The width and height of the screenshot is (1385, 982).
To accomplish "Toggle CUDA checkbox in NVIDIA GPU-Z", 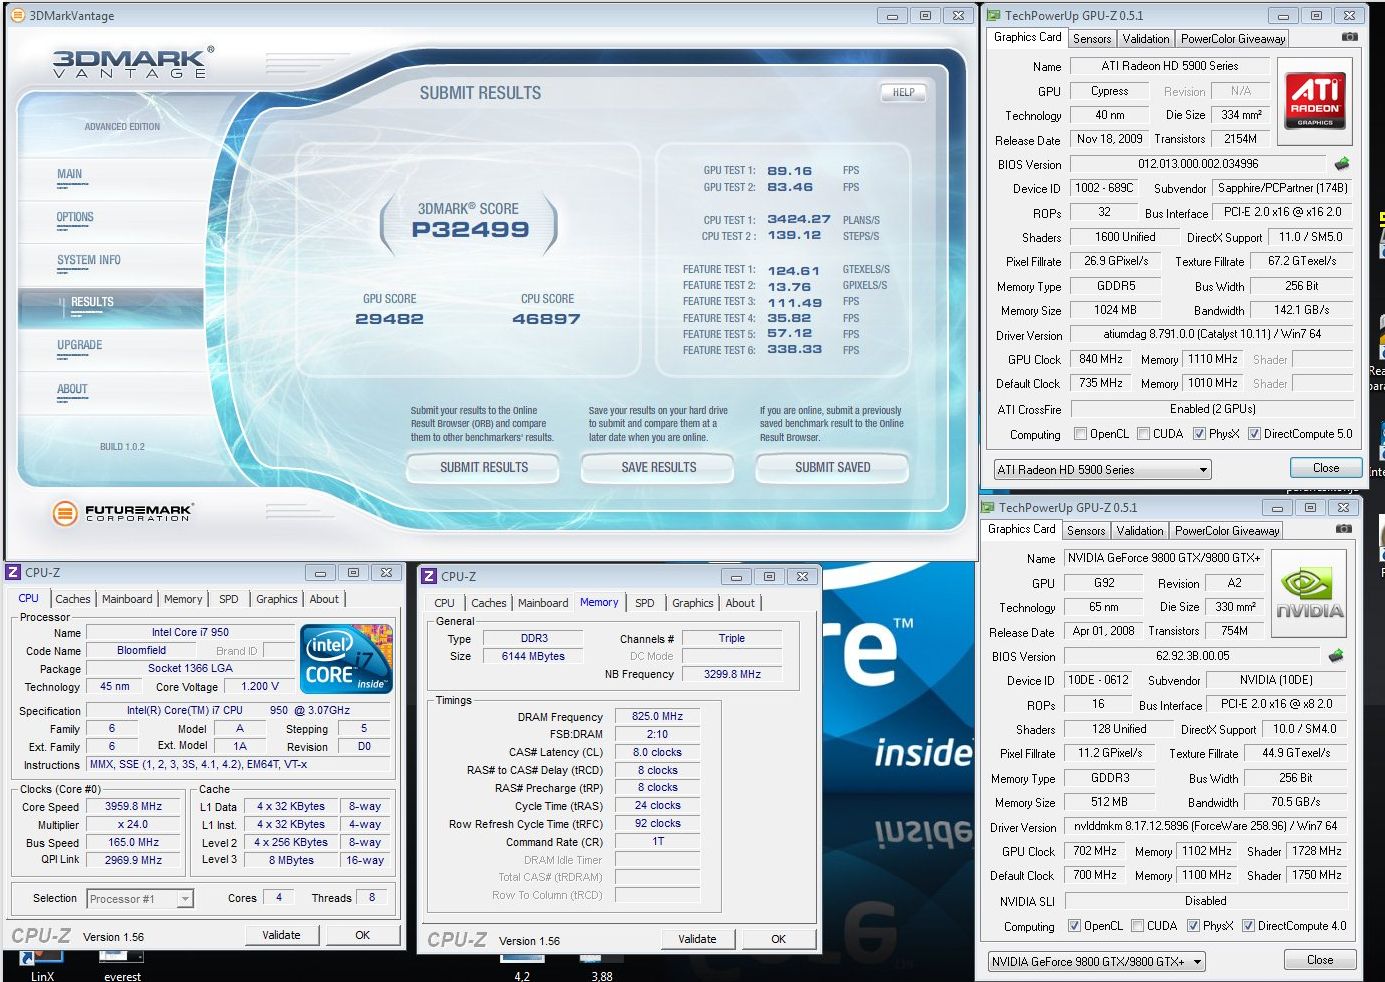I will [x=1137, y=926].
